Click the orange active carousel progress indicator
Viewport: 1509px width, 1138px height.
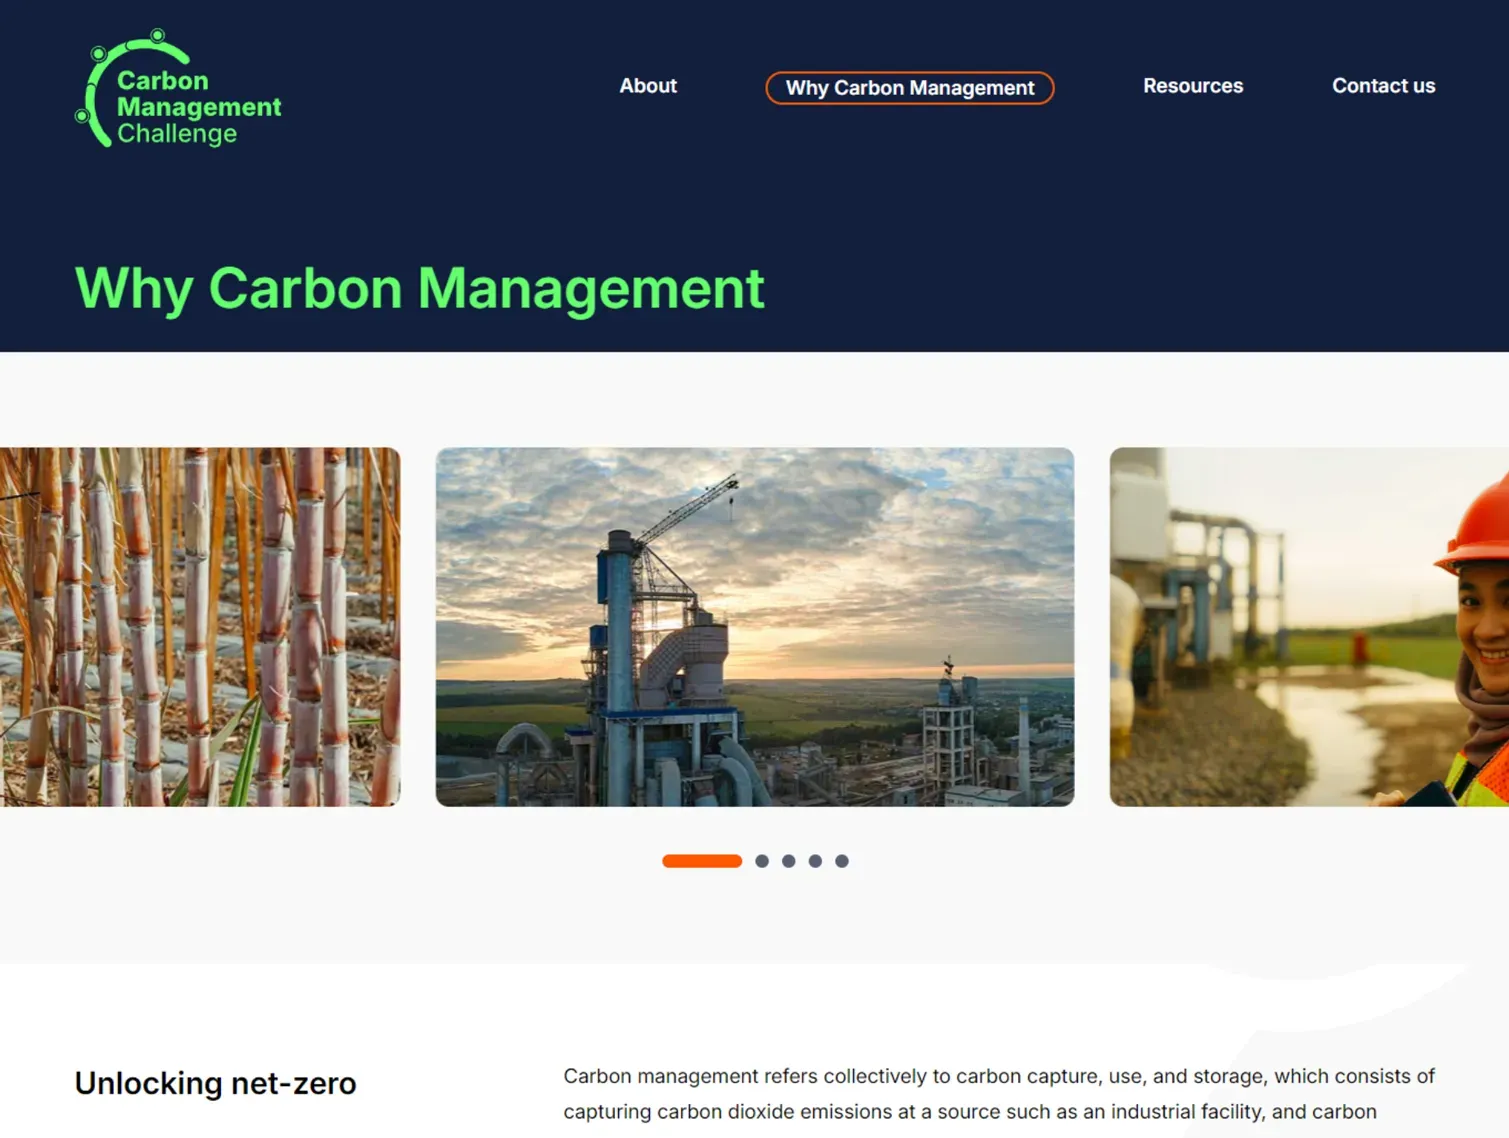click(702, 860)
